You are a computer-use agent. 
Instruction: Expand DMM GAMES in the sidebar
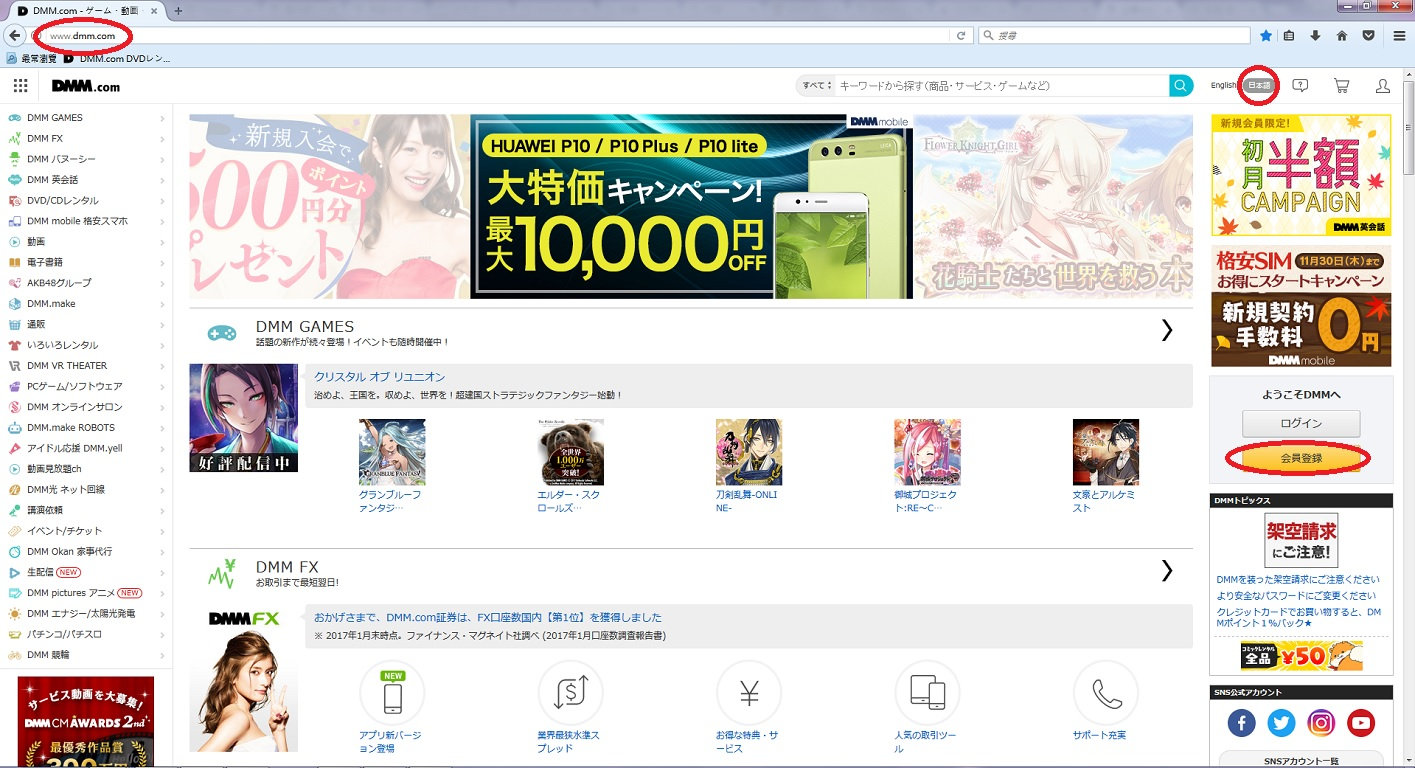(x=162, y=118)
